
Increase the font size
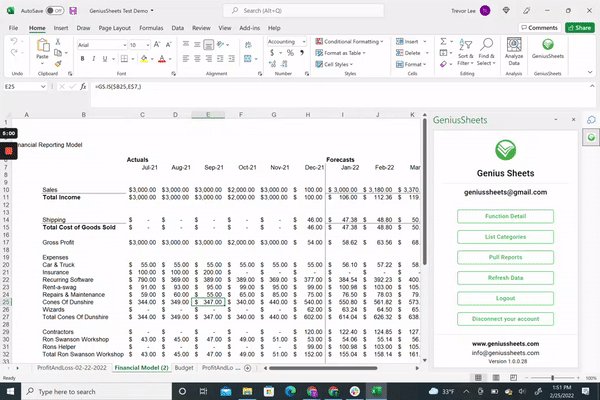[x=157, y=45]
